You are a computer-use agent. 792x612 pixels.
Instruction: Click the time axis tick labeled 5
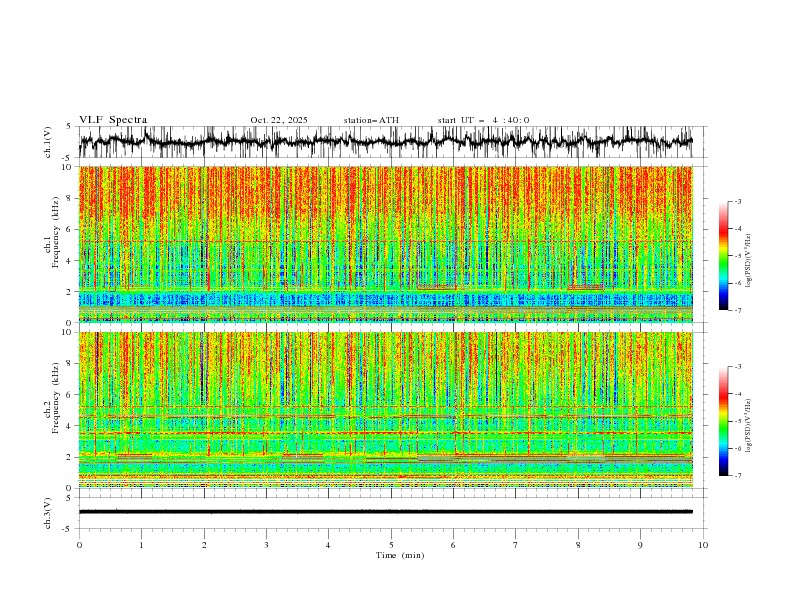[391, 545]
